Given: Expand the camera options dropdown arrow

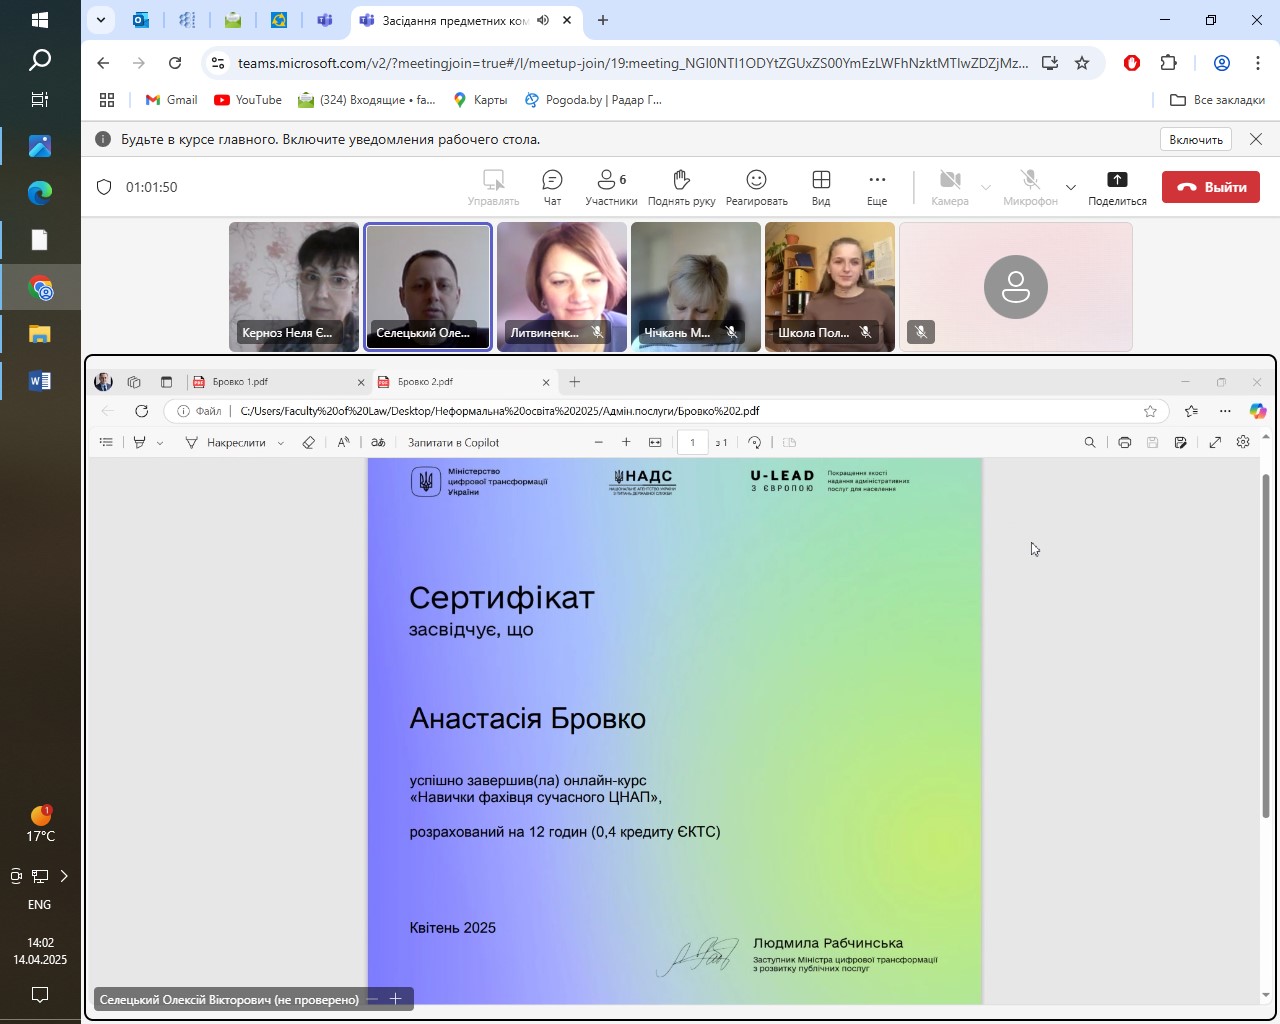Looking at the screenshot, I should point(986,187).
